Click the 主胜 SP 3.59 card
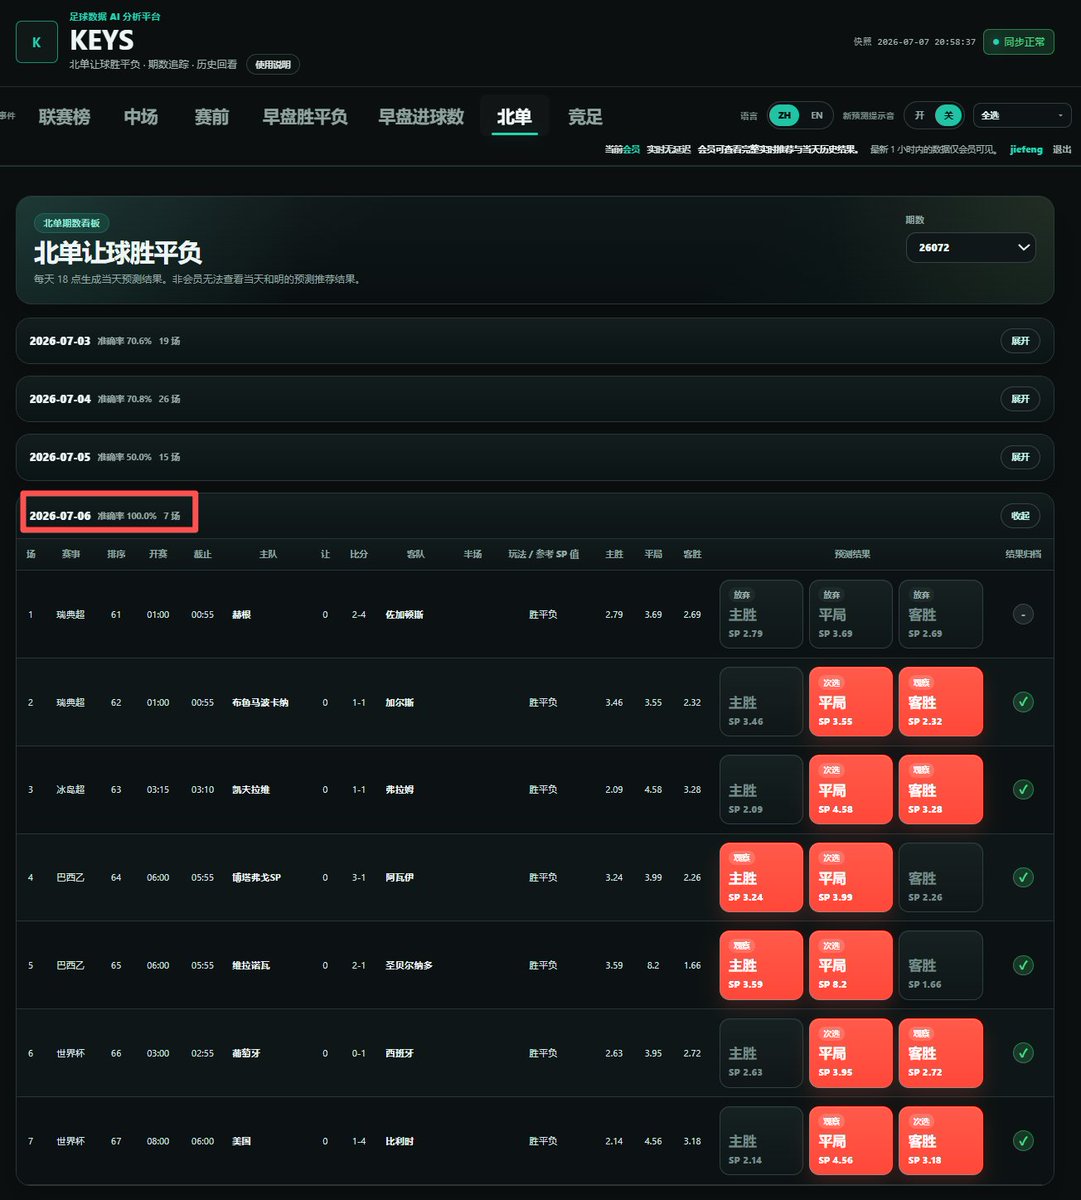This screenshot has height=1200, width=1081. coord(761,965)
